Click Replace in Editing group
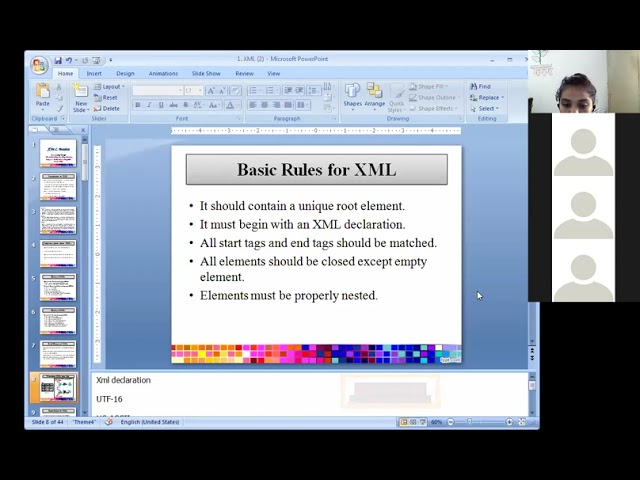Viewport: 640px width, 480px height. click(487, 98)
